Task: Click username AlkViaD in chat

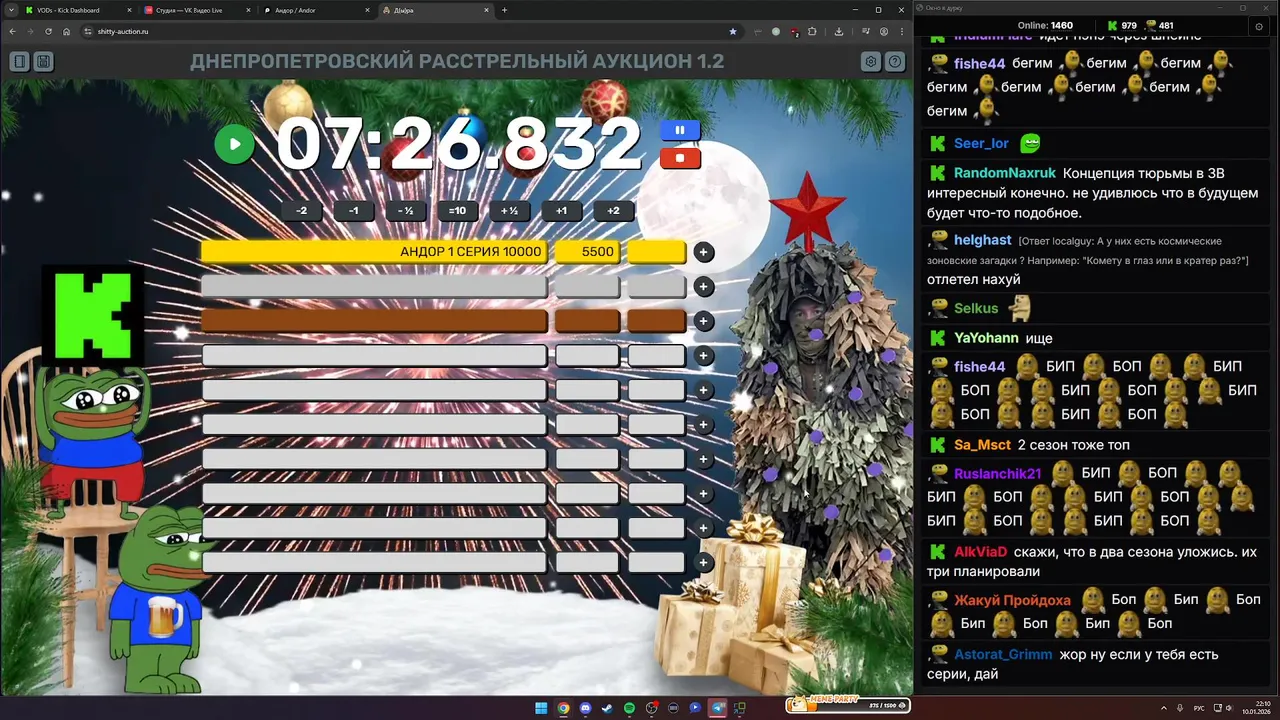Action: click(980, 552)
